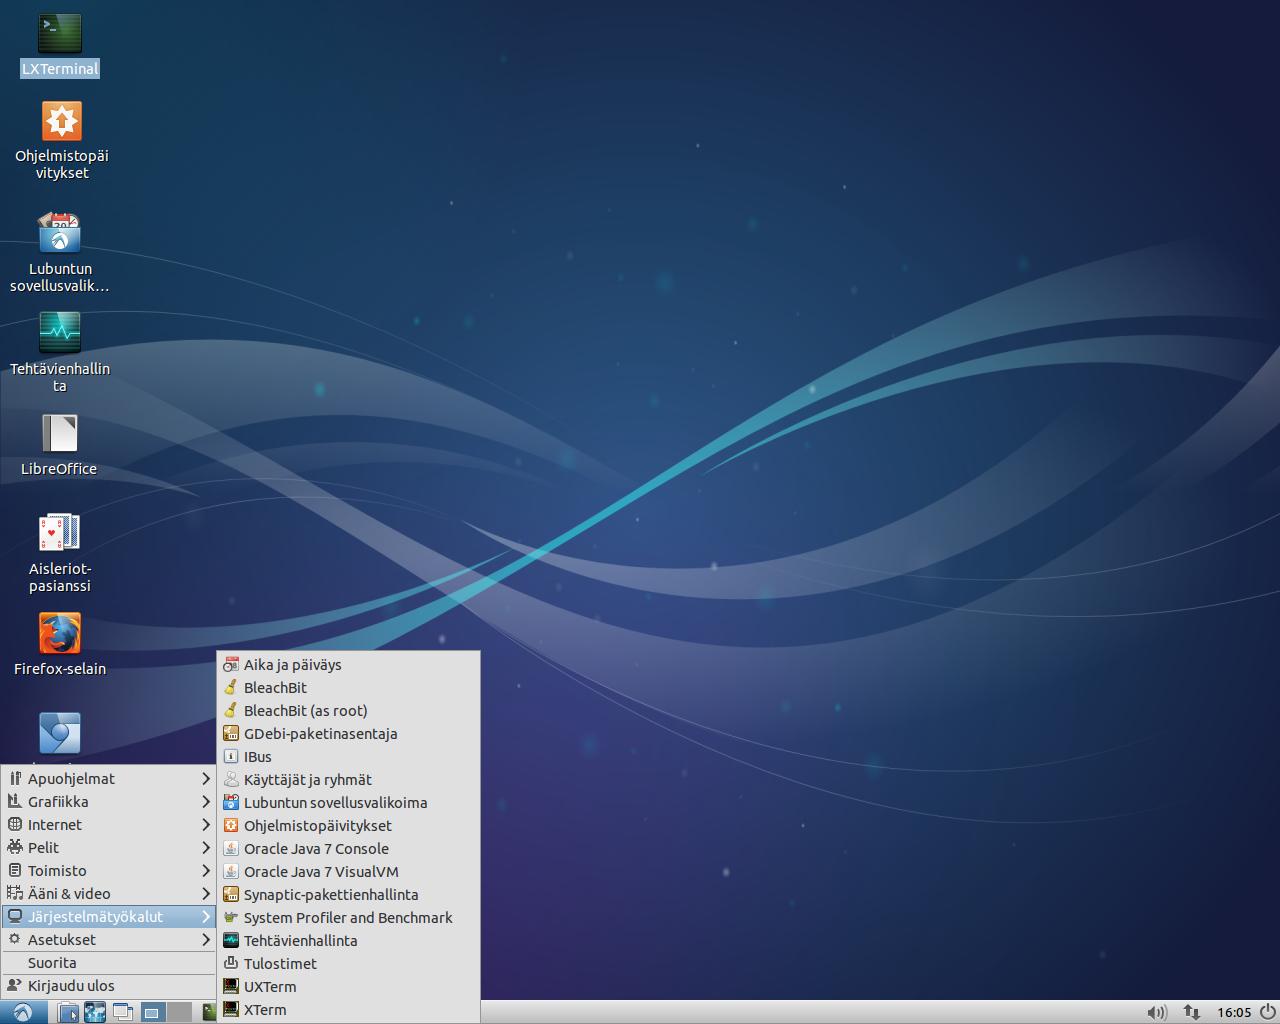Click the power button in the panel
The height and width of the screenshot is (1024, 1280).
tap(1267, 1012)
